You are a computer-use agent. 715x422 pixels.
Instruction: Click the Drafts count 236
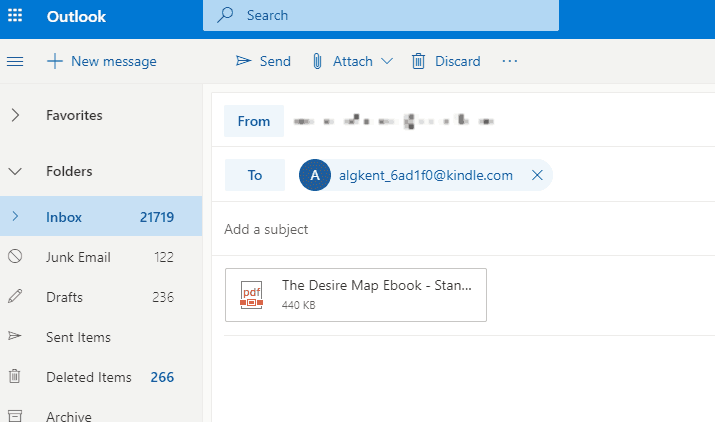(163, 297)
